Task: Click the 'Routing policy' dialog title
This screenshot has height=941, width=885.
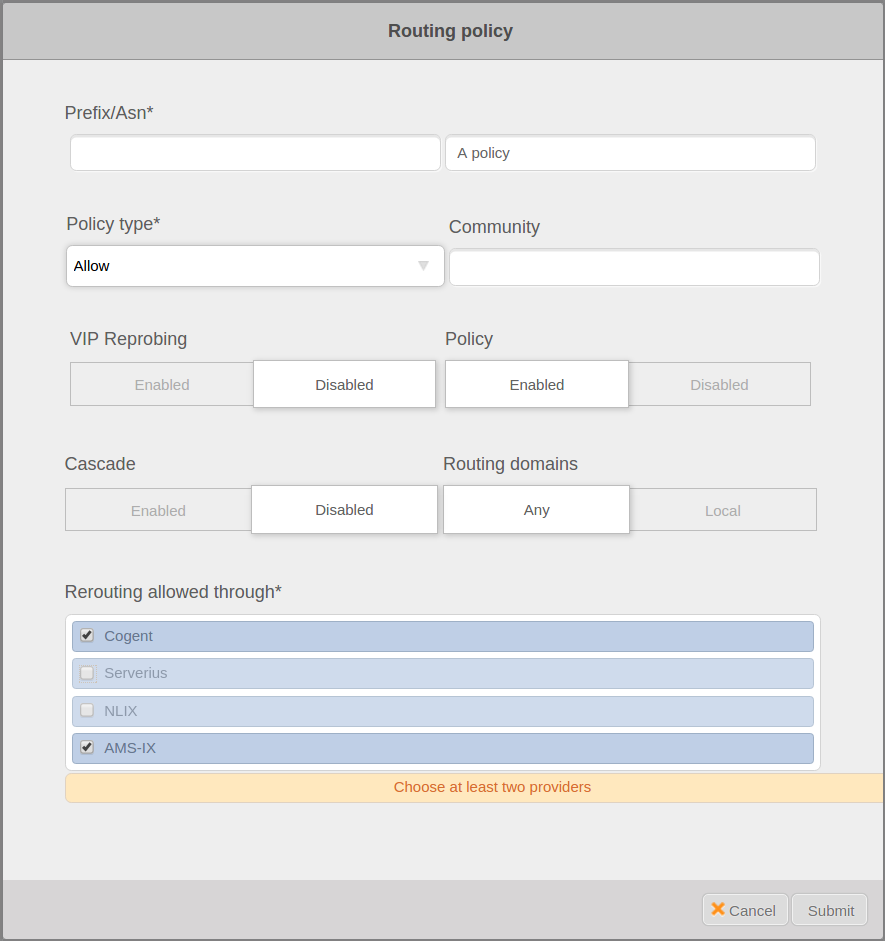Action: click(x=451, y=31)
